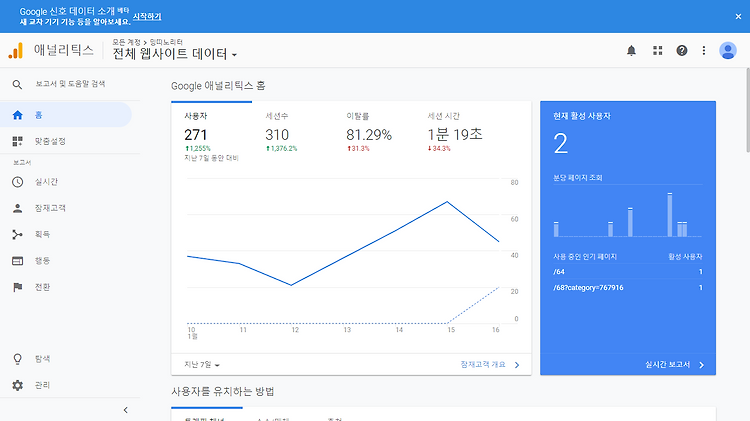Click the 시작하기 link in the banner
The image size is (750, 421).
(147, 16)
